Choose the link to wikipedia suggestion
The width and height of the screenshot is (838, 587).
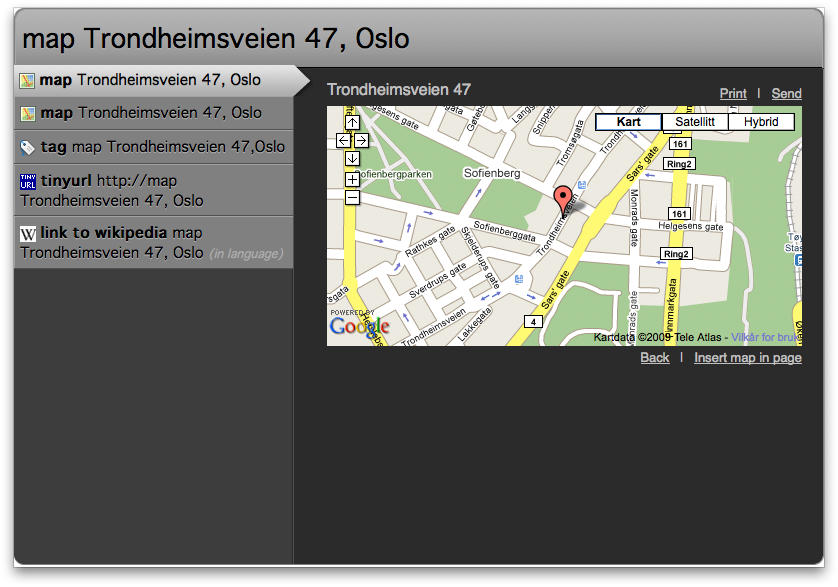point(150,242)
